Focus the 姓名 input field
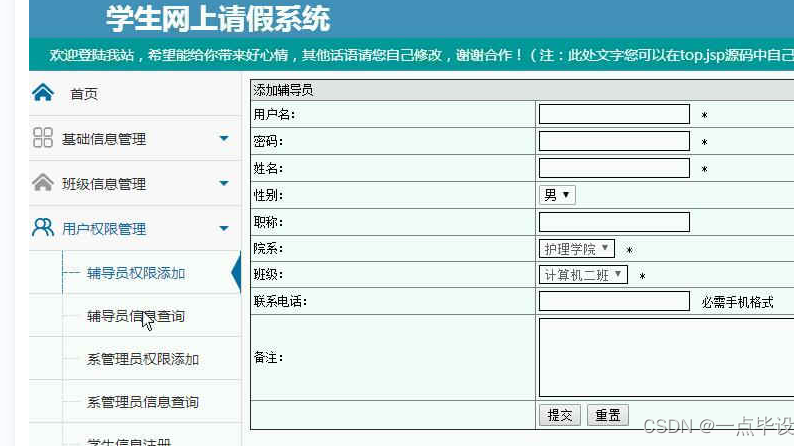The image size is (810, 446). [614, 168]
